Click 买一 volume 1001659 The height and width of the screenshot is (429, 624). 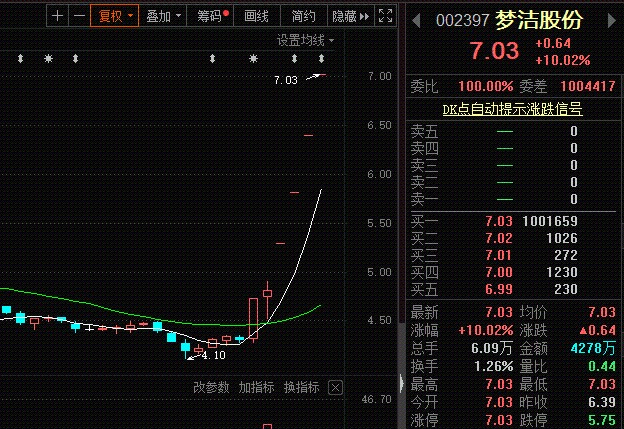click(x=550, y=221)
